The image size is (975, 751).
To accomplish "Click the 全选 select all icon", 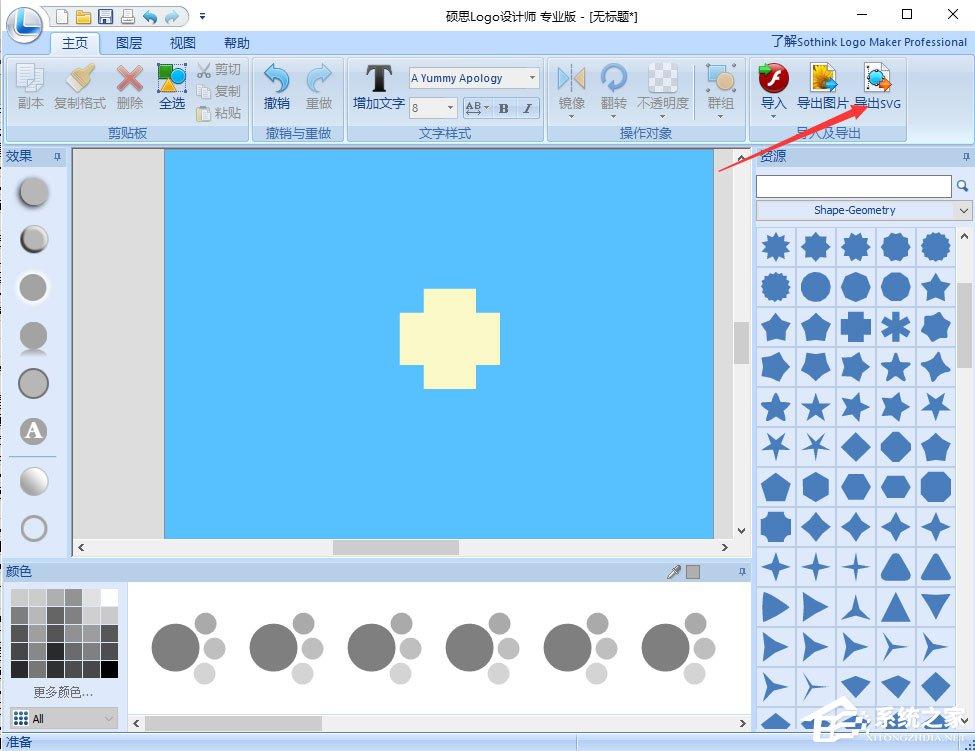I will pyautogui.click(x=172, y=78).
